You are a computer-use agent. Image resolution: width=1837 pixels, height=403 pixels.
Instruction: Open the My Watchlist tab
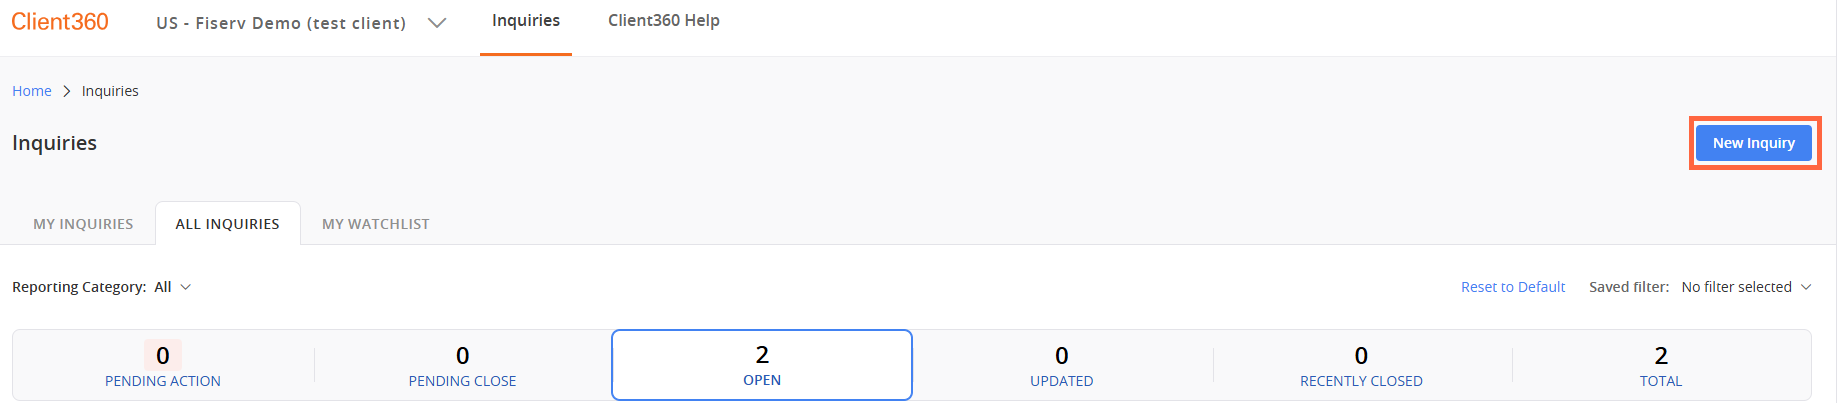(x=376, y=224)
